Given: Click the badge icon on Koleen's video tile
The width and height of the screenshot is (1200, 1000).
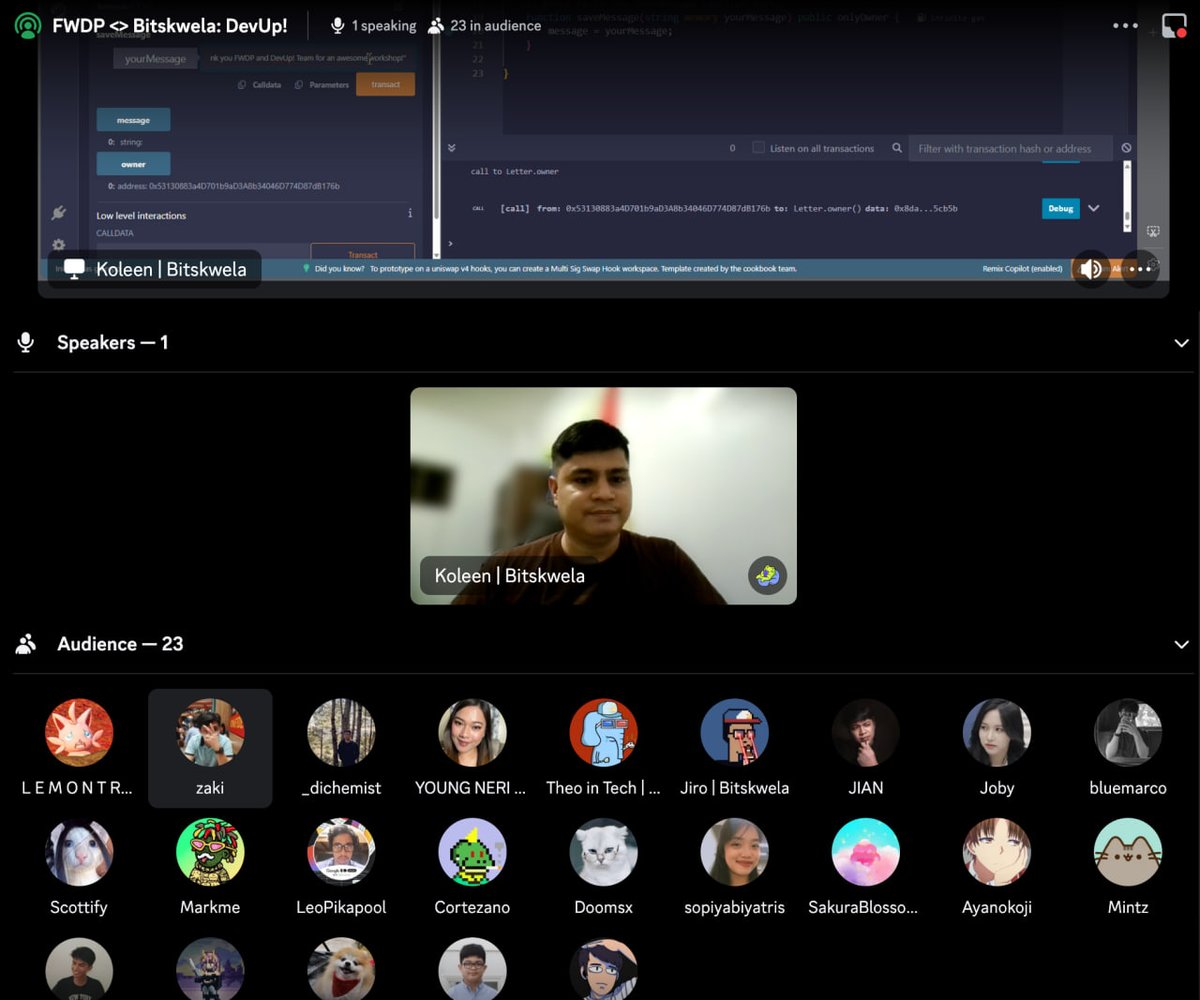Looking at the screenshot, I should pos(767,575).
